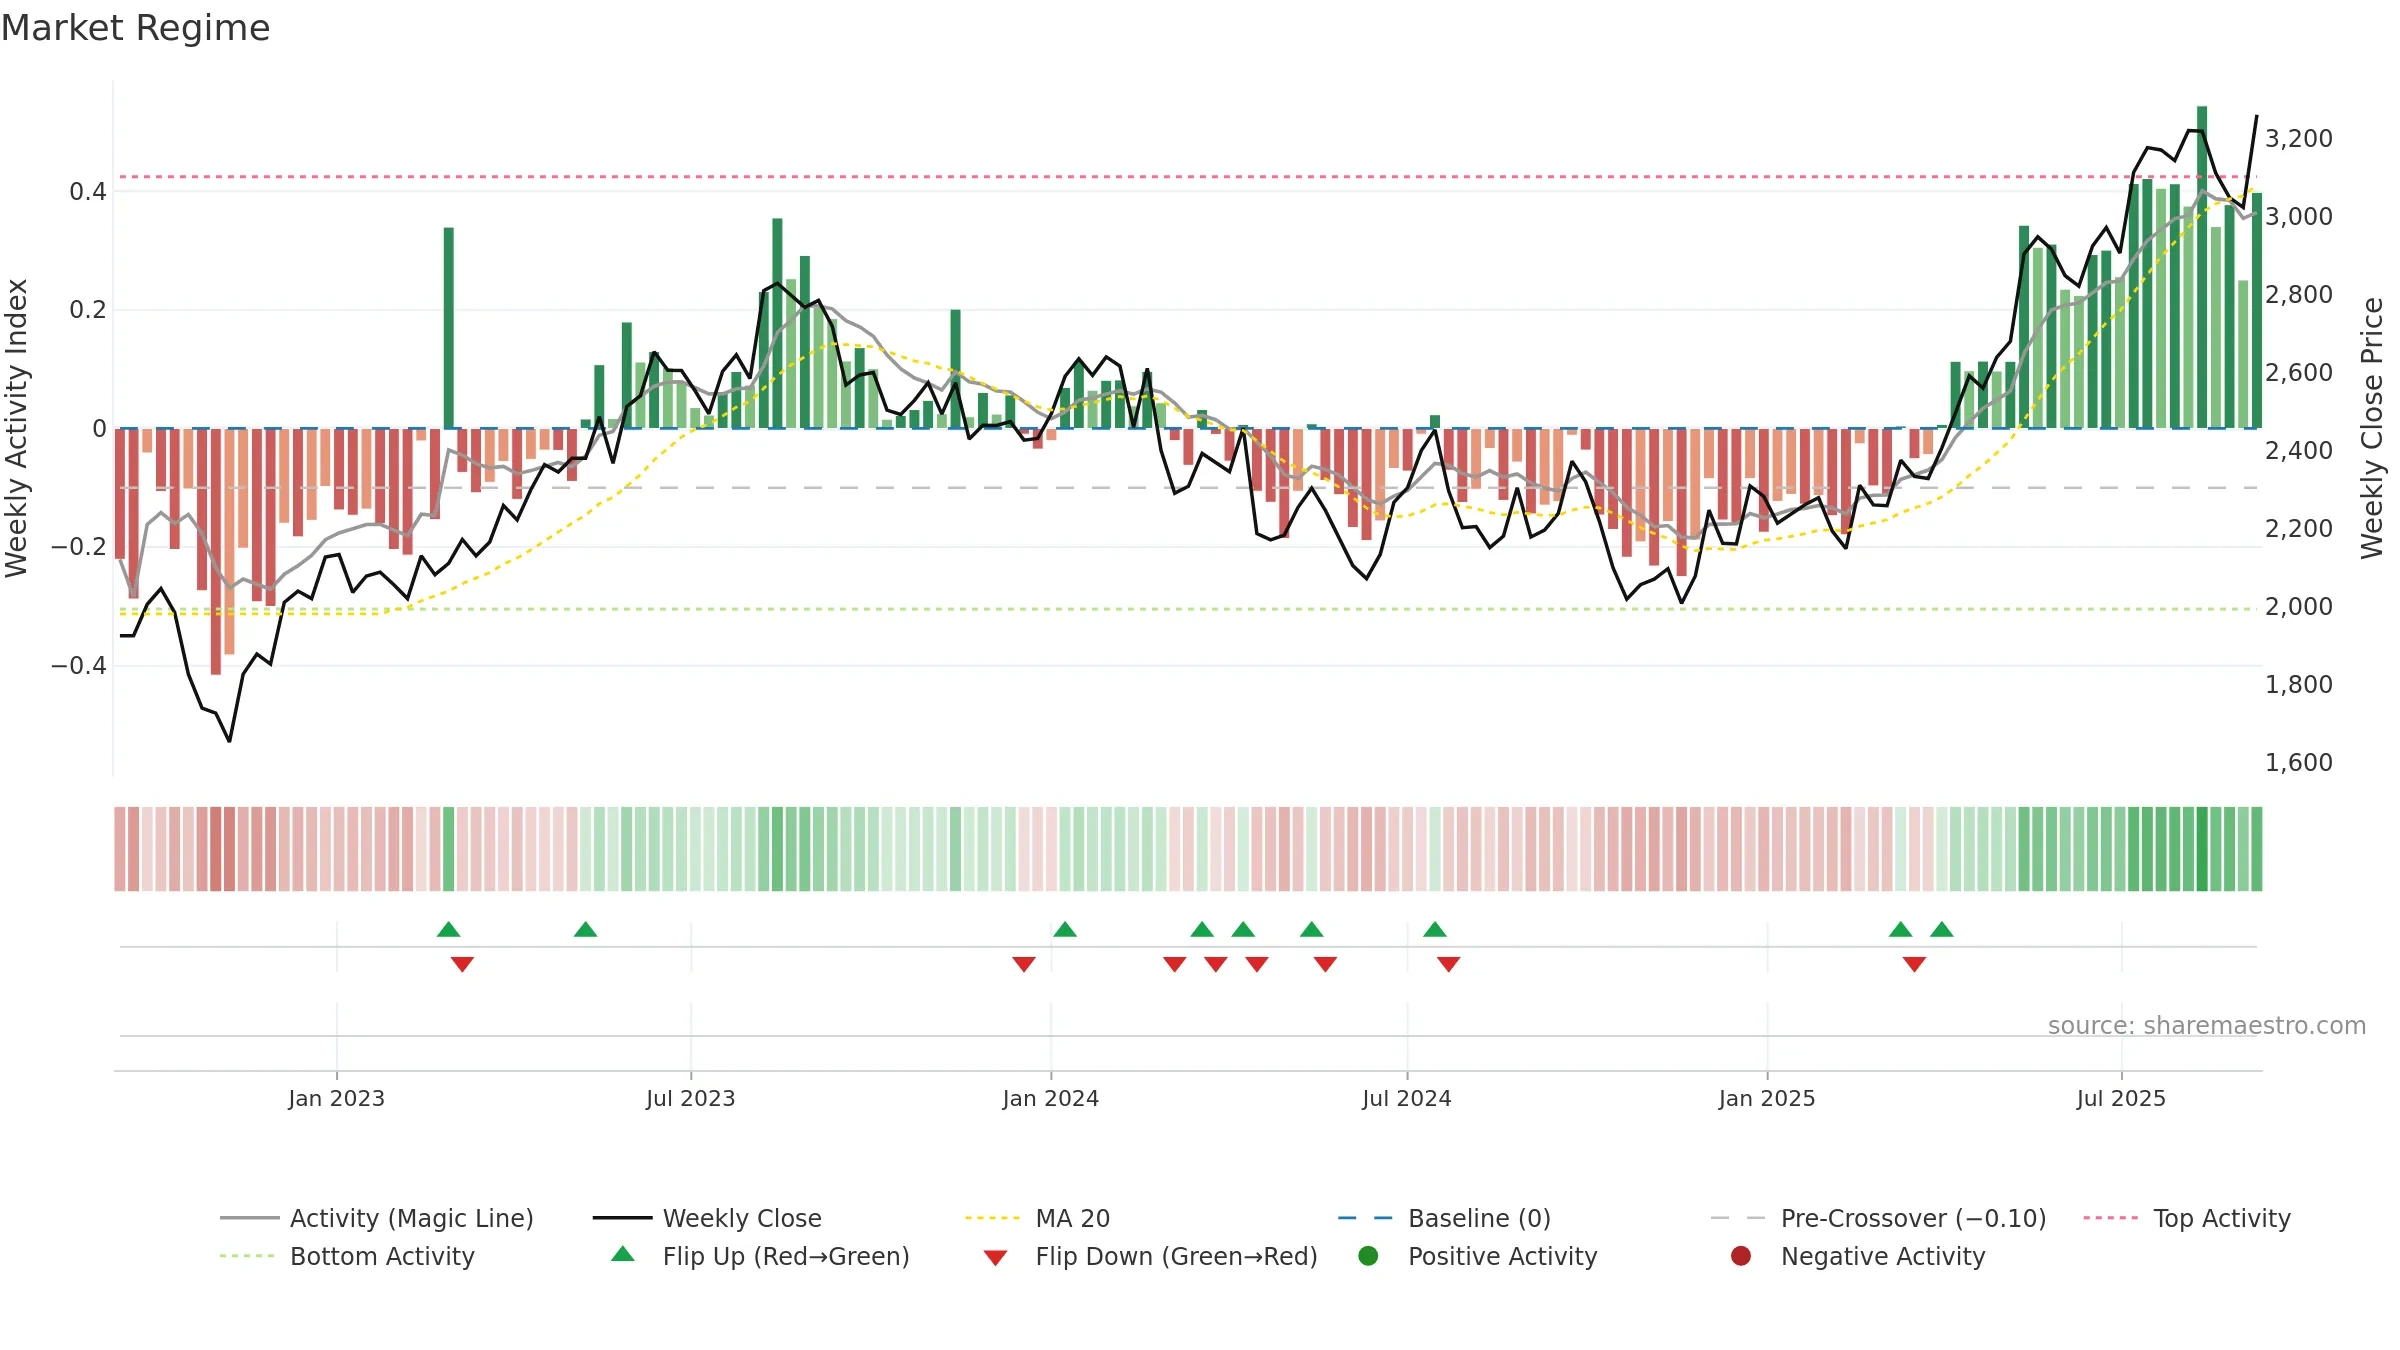Screen dimensions: 2400x1350
Task: Click the Jan 2023 axis label
Action: click(x=337, y=1098)
